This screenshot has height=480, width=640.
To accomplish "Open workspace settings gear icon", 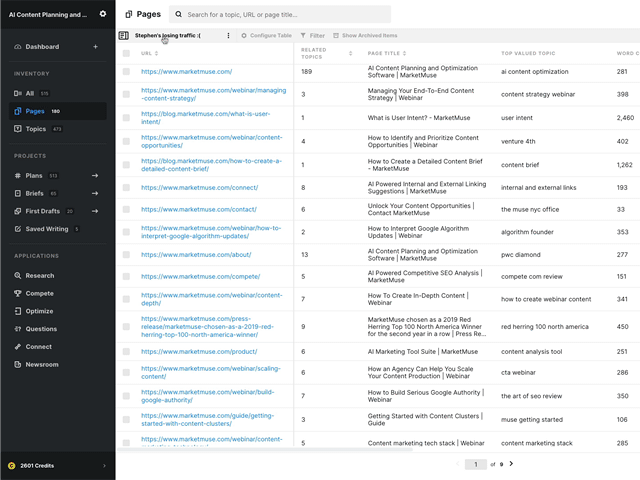I will coord(103,14).
